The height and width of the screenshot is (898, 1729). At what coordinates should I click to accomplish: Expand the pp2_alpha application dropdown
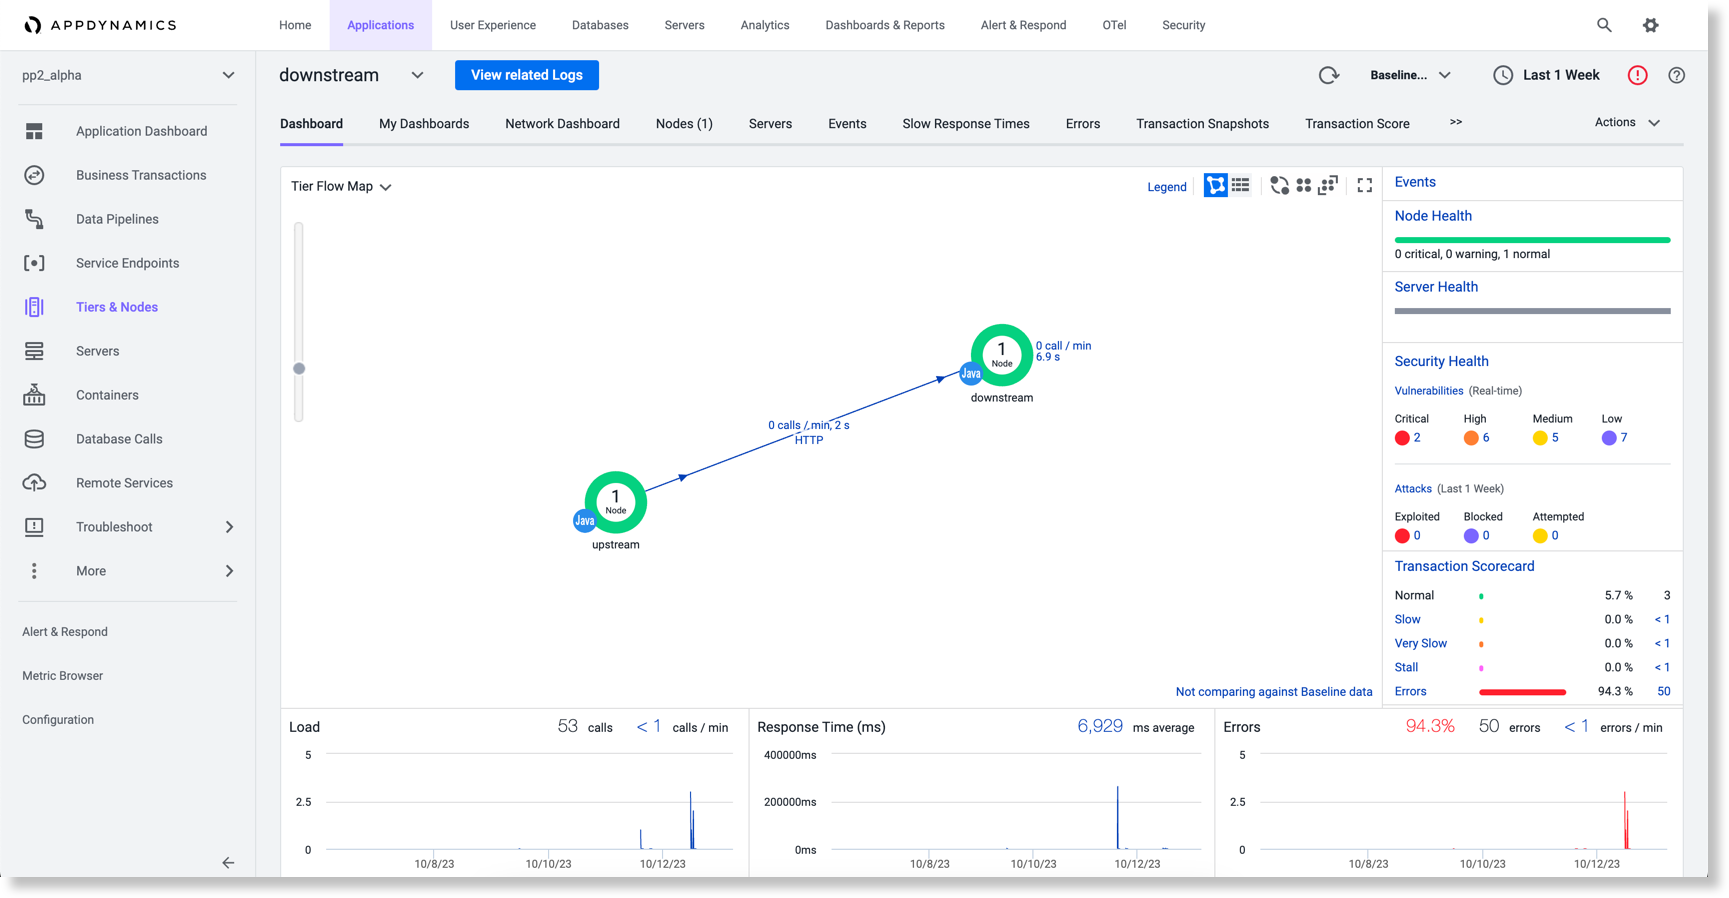tap(228, 75)
